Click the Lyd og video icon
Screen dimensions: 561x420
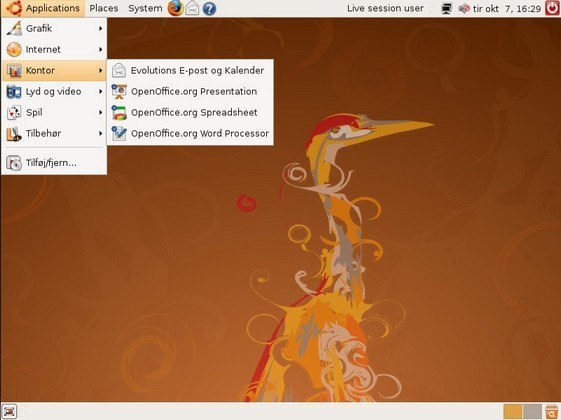click(14, 92)
